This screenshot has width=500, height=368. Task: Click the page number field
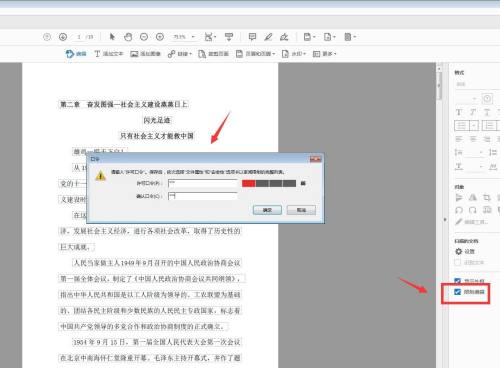(x=79, y=37)
